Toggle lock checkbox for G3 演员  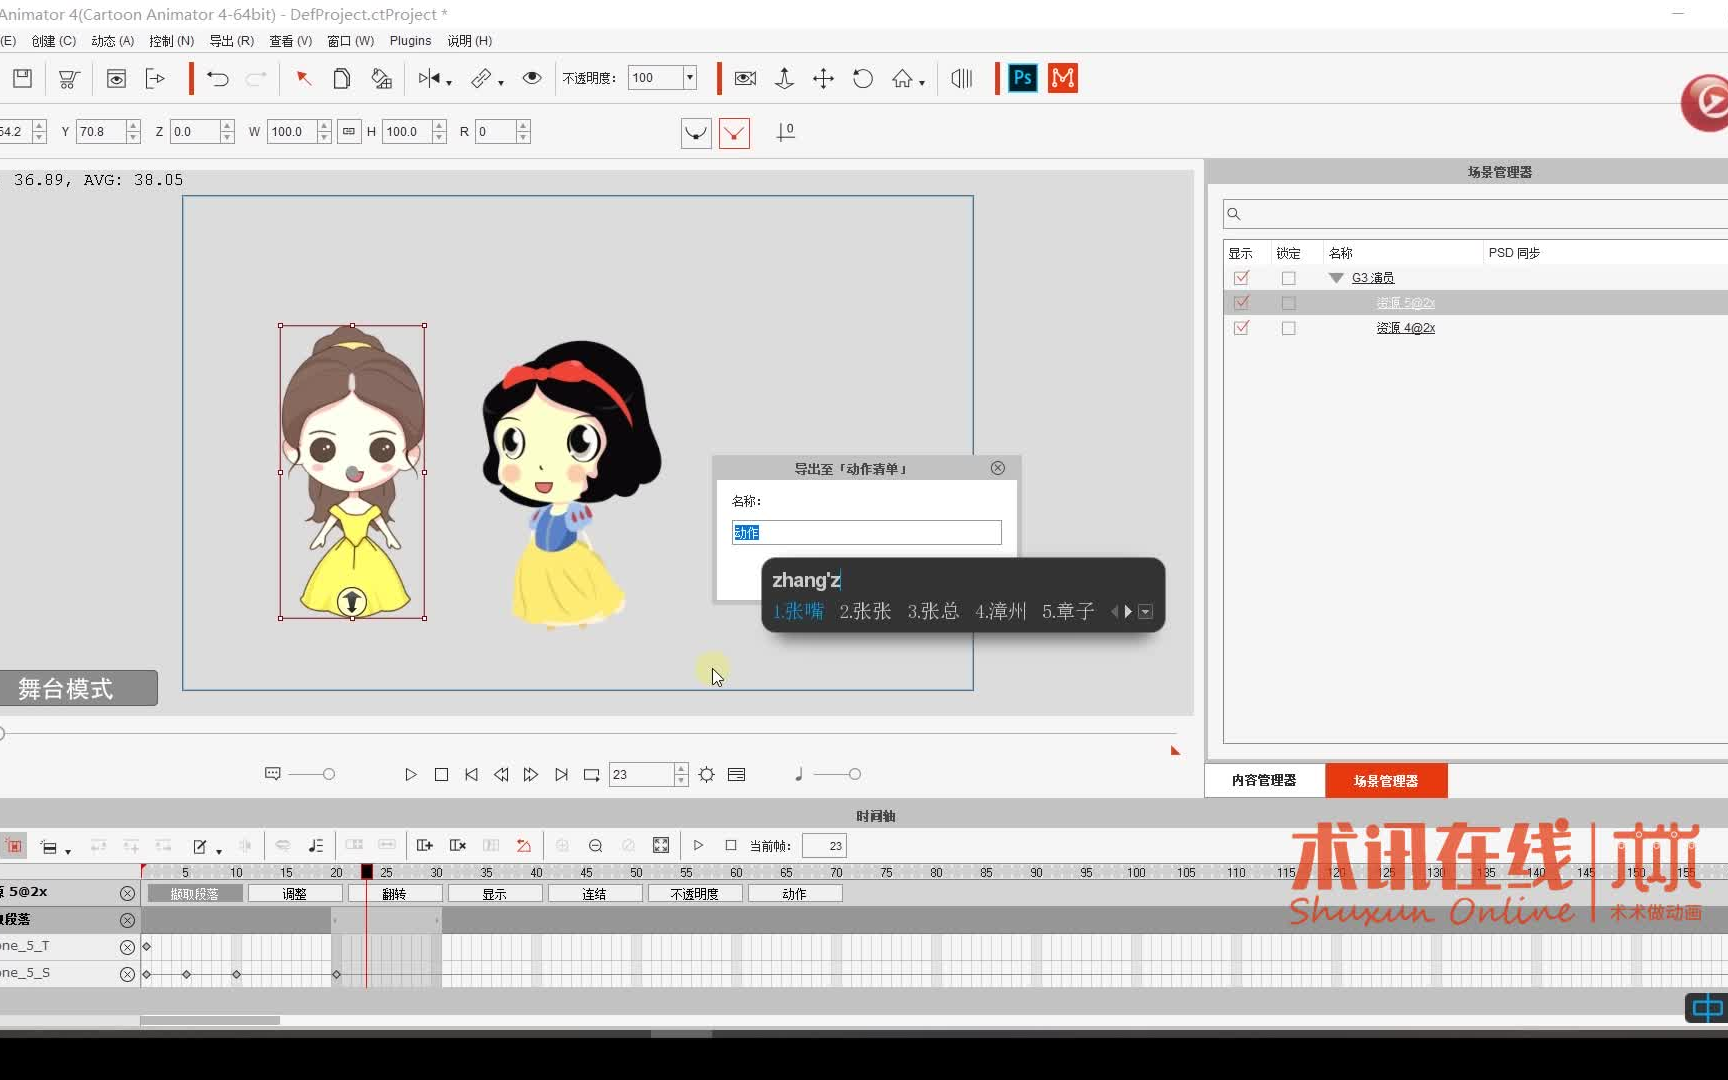1289,278
